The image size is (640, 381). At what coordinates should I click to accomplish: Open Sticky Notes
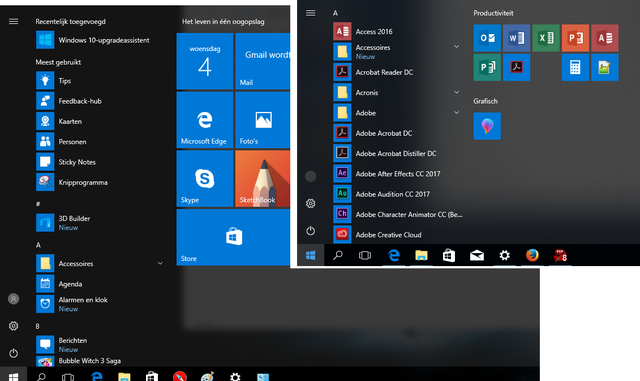[66, 162]
